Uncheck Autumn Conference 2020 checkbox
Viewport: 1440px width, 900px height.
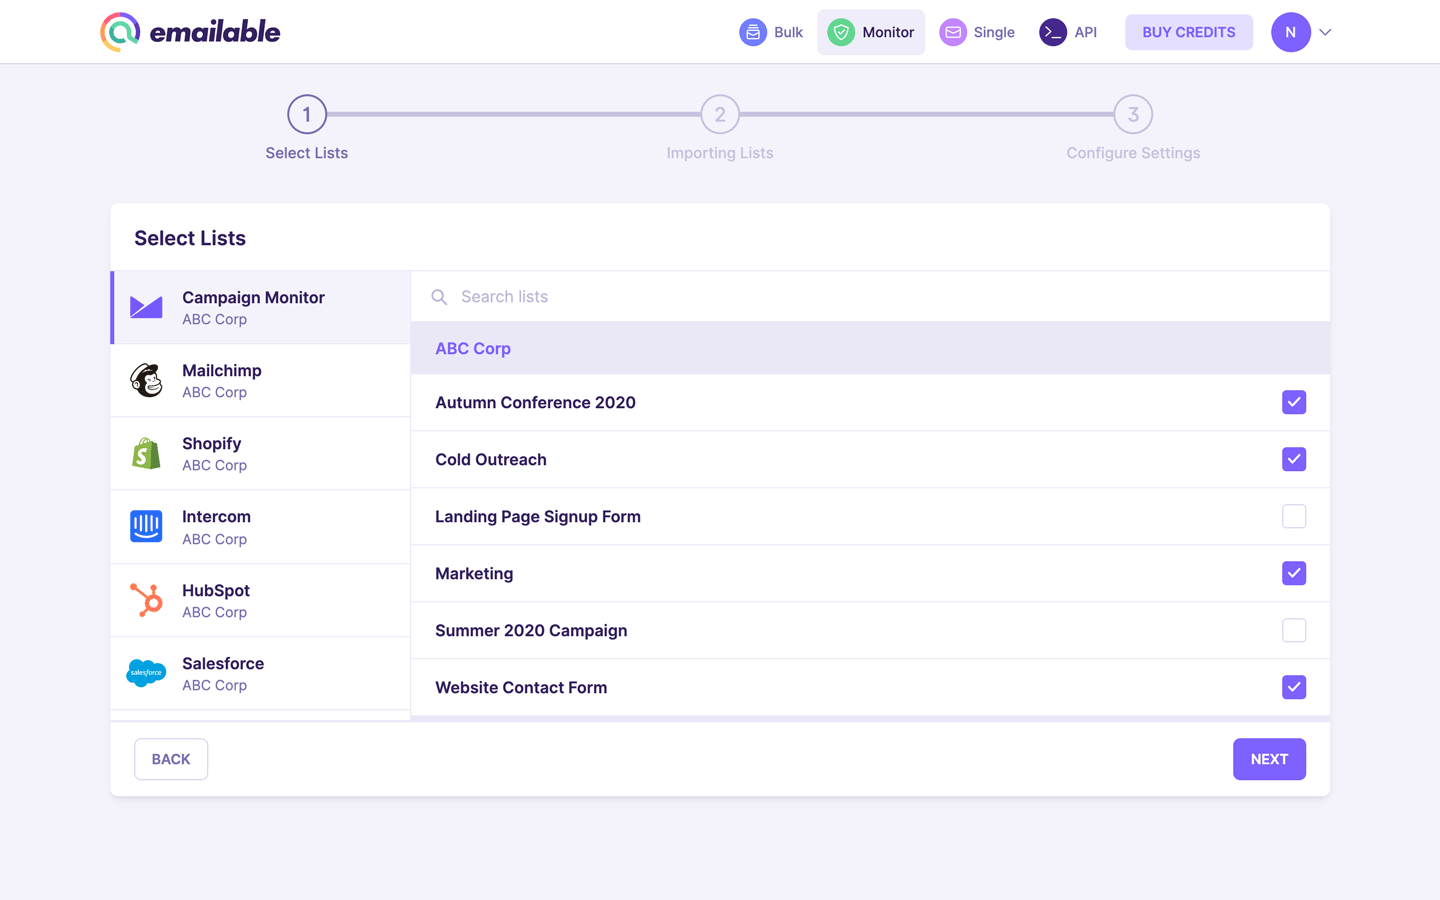[x=1294, y=402]
